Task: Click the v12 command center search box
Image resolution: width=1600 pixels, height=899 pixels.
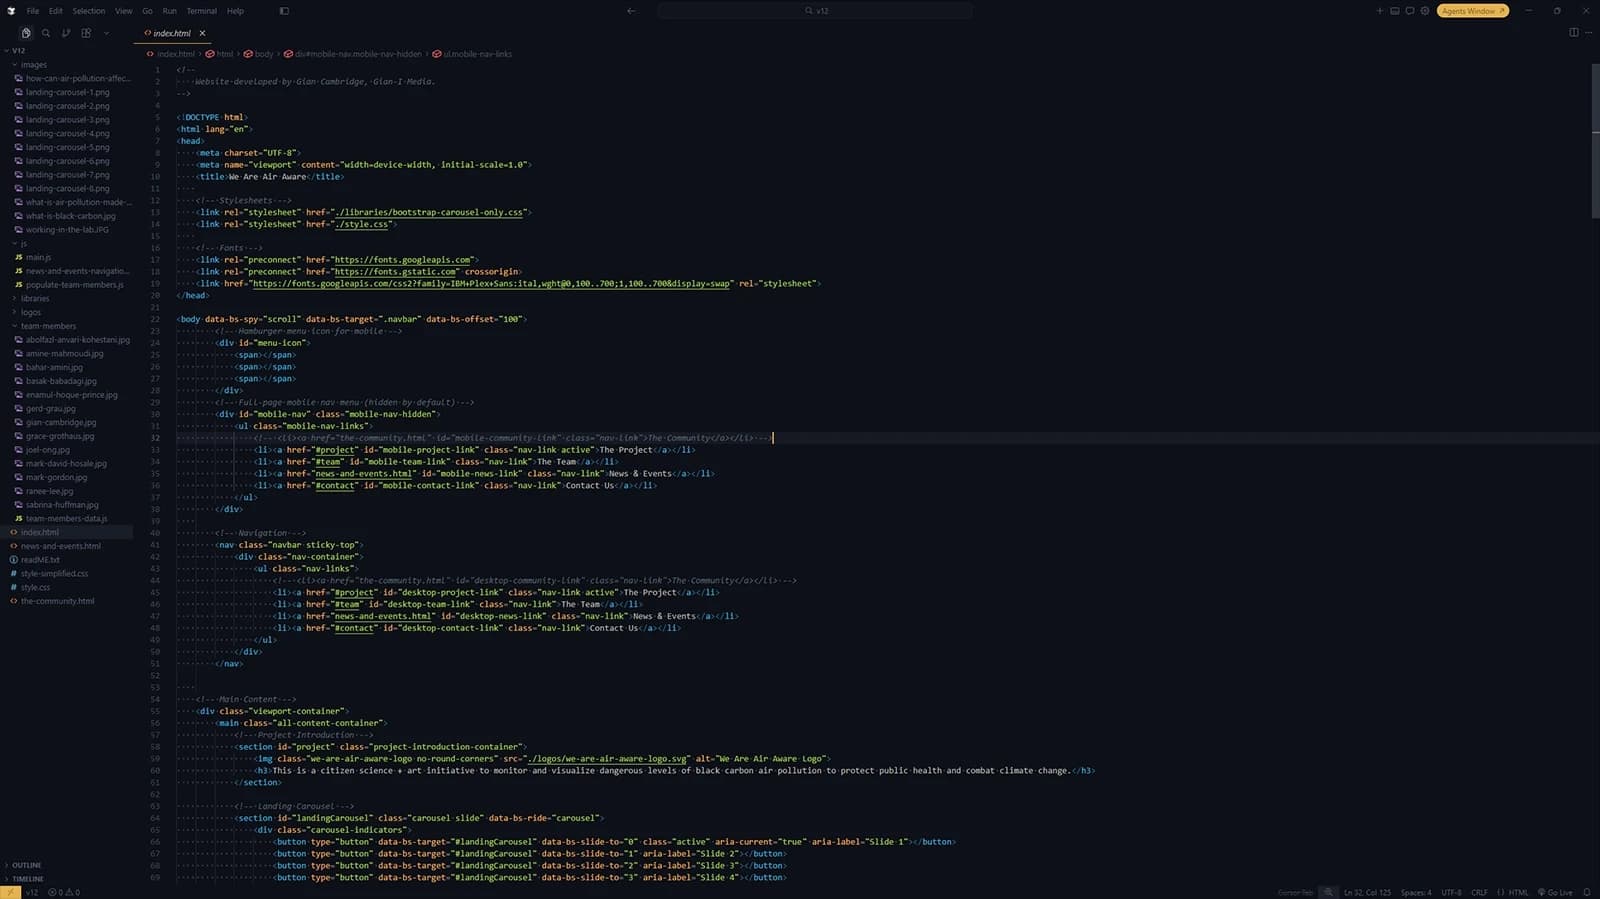Action: pos(815,11)
